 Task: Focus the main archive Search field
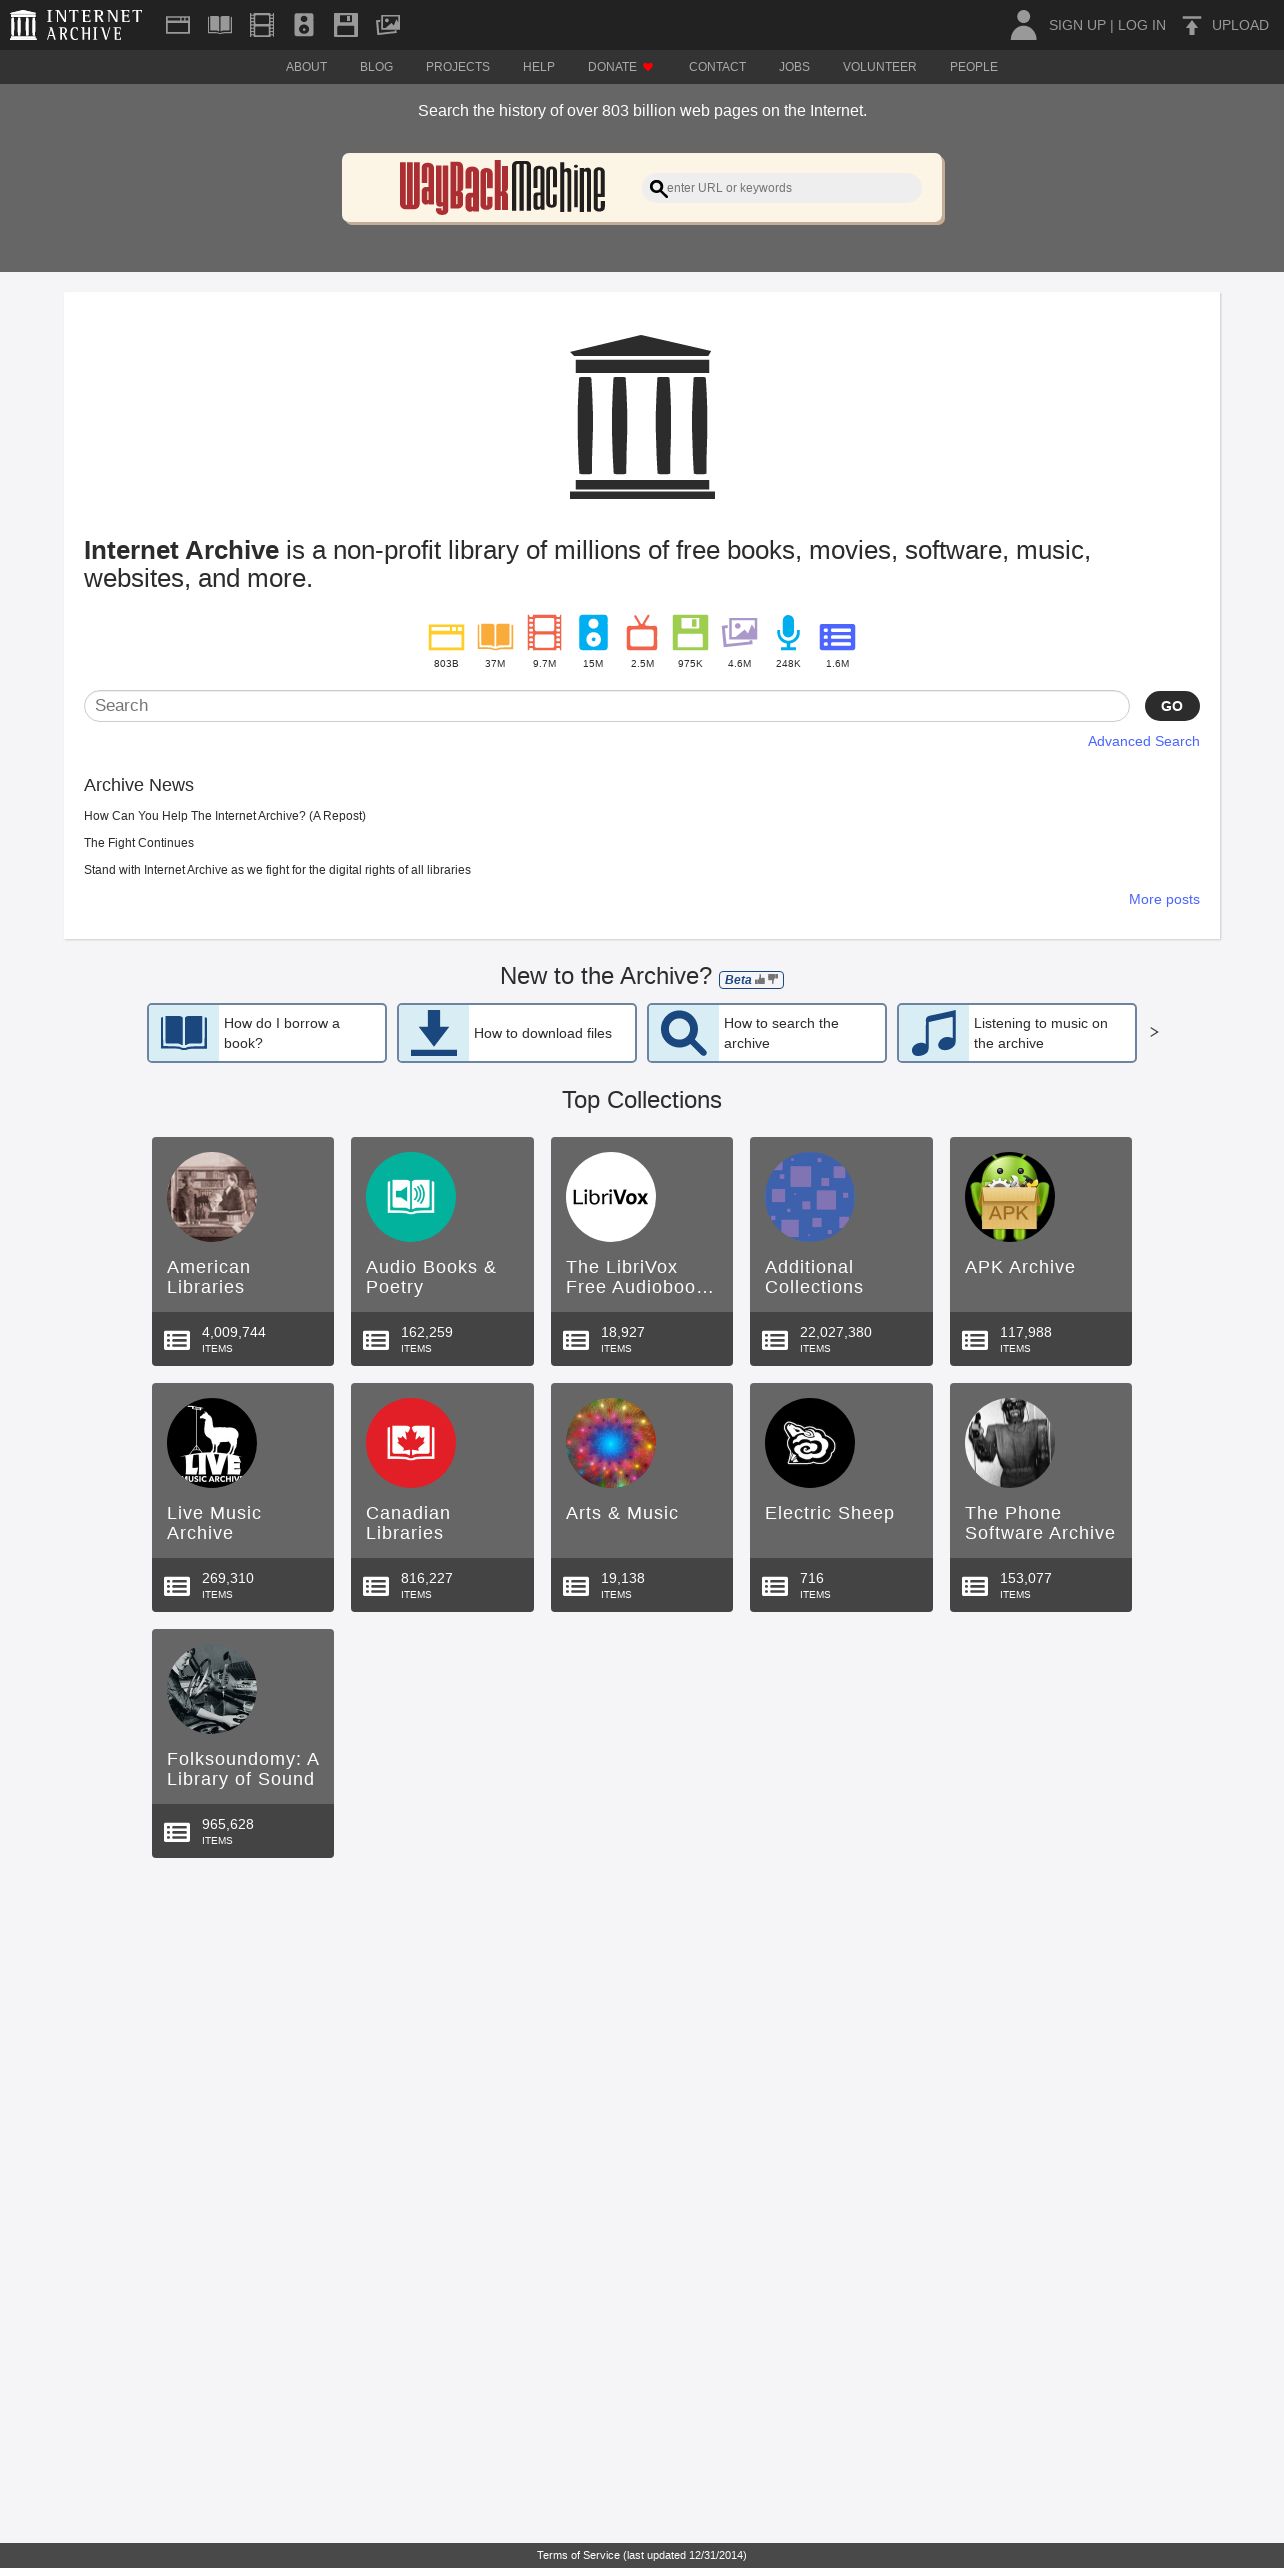point(606,706)
